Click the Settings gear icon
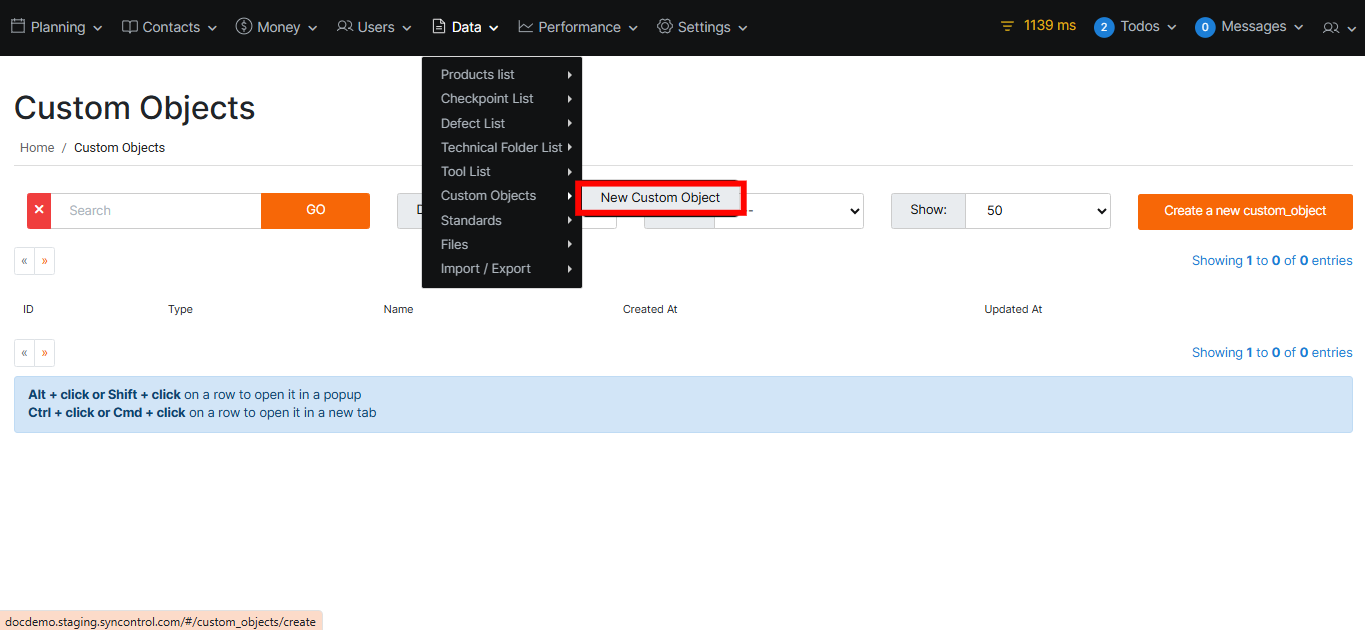Image resolution: width=1365 pixels, height=630 pixels. tap(665, 27)
